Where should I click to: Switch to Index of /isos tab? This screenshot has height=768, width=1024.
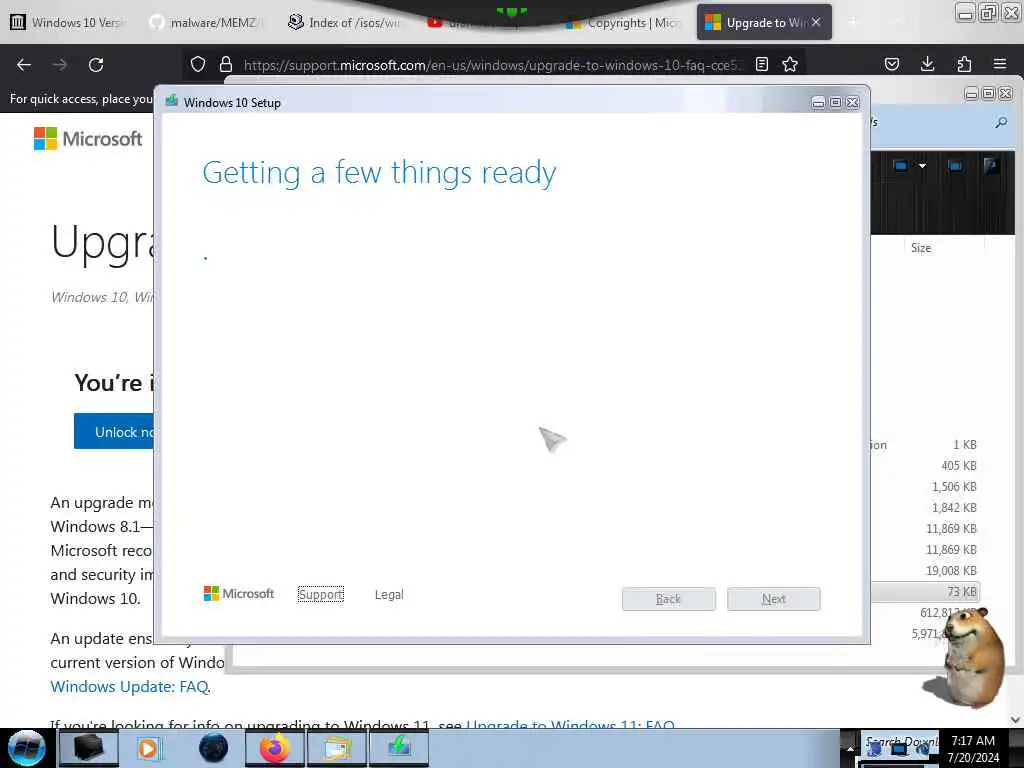(x=346, y=22)
